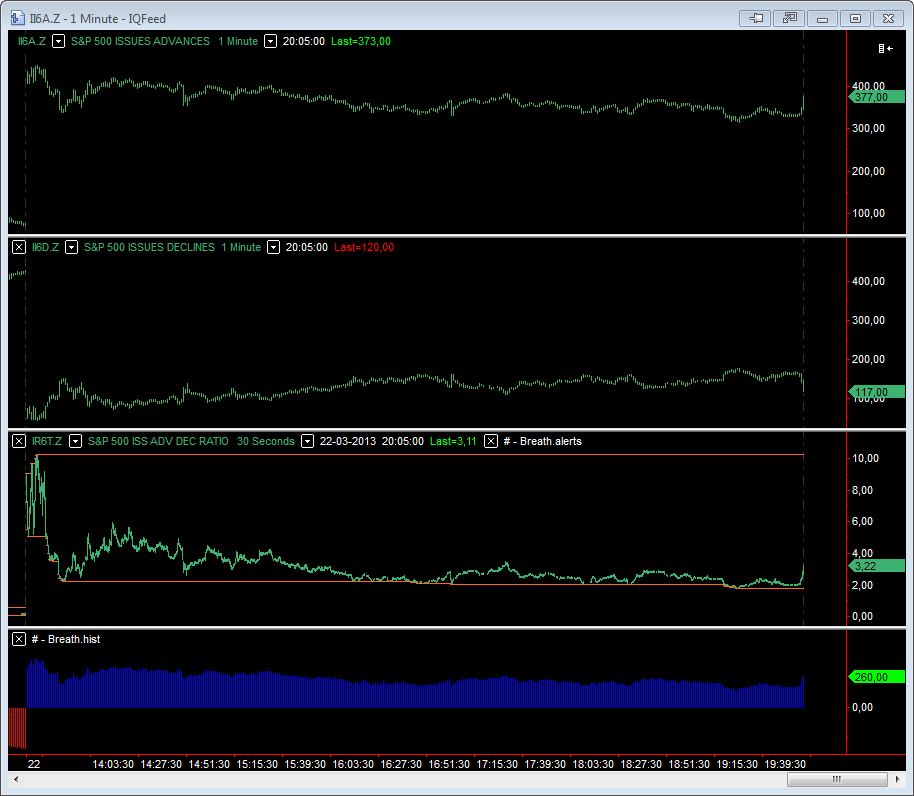
Task: Close the IR6T.Z ratio pane
Action: pos(19,441)
